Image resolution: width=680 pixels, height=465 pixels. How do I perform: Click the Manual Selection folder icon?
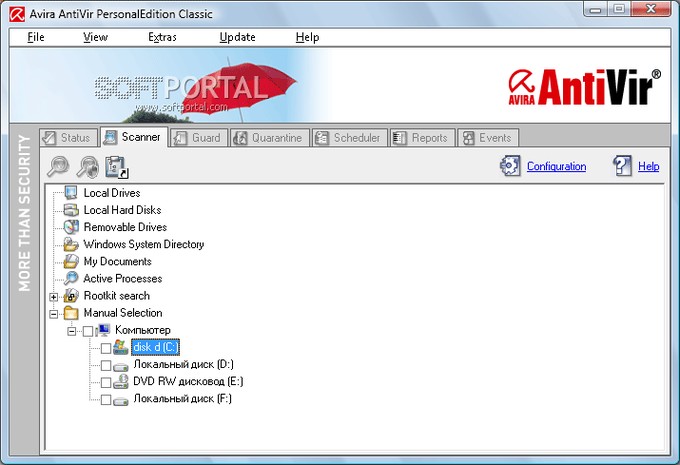pyautogui.click(x=71, y=313)
